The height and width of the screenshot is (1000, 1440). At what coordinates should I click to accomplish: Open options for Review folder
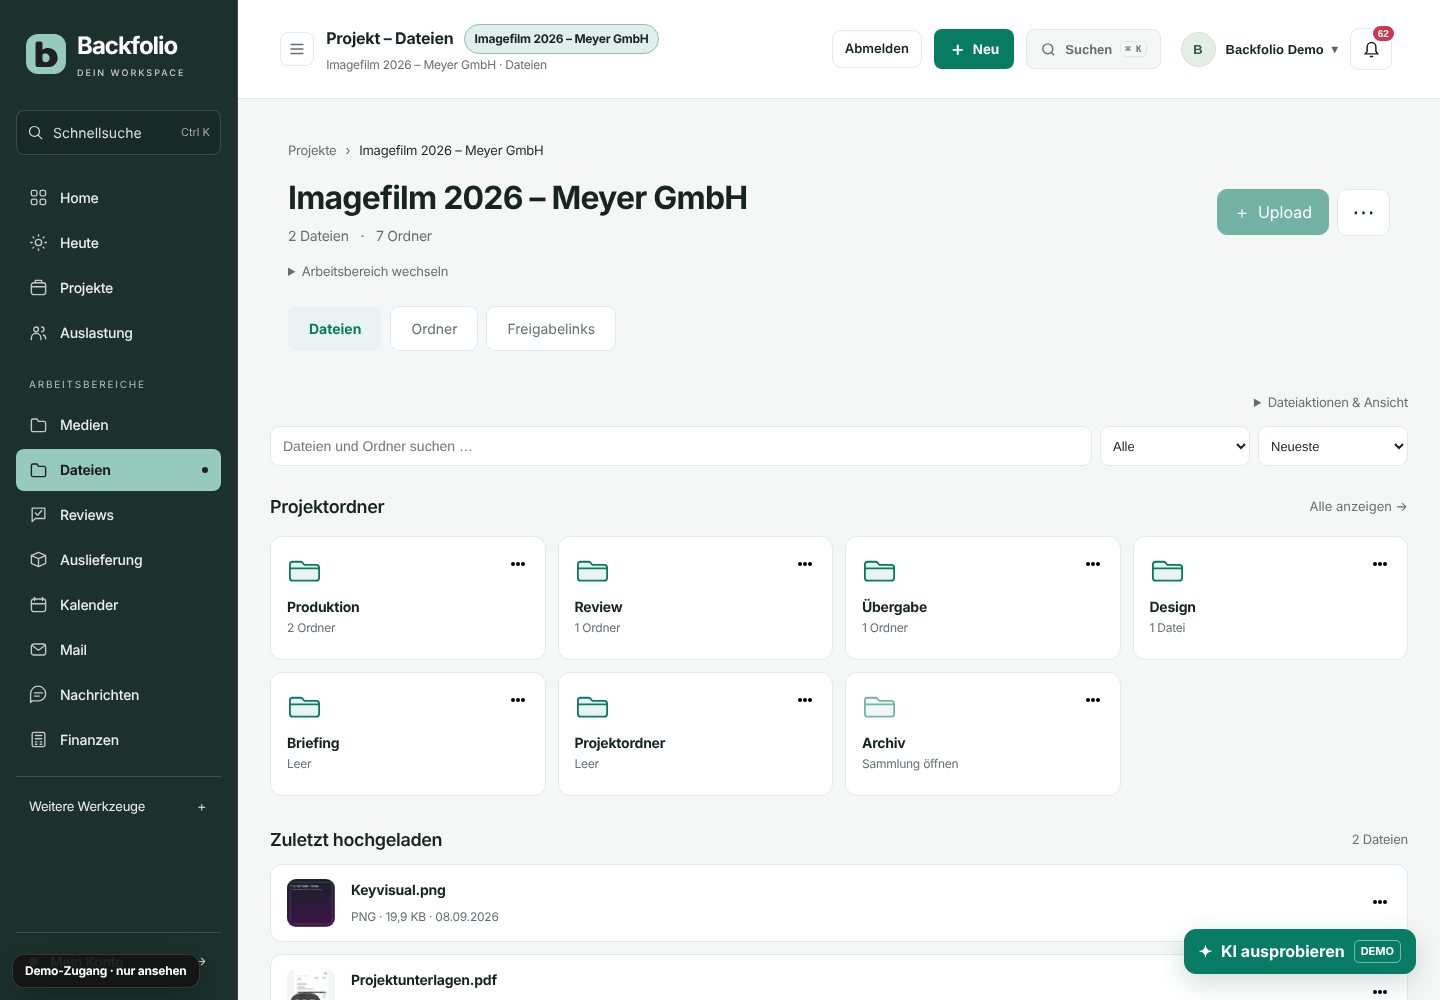click(805, 564)
